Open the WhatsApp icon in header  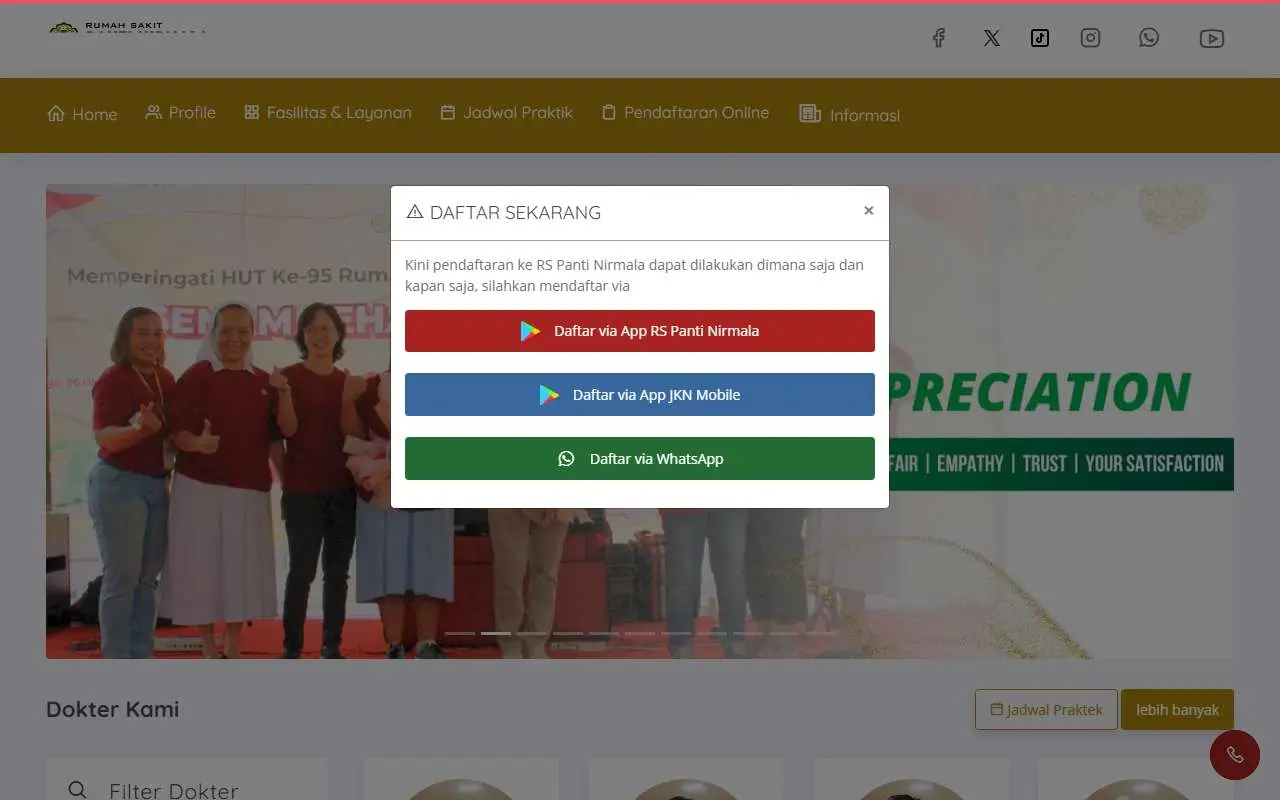click(1149, 38)
